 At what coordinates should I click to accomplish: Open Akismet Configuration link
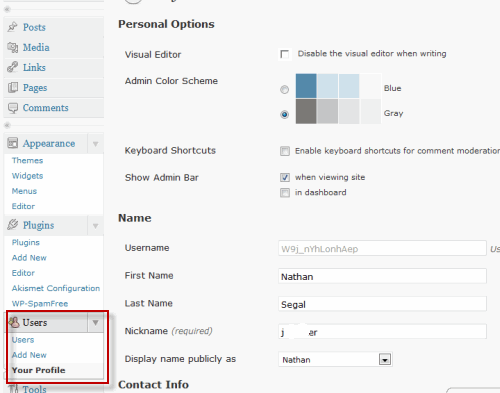(x=56, y=288)
